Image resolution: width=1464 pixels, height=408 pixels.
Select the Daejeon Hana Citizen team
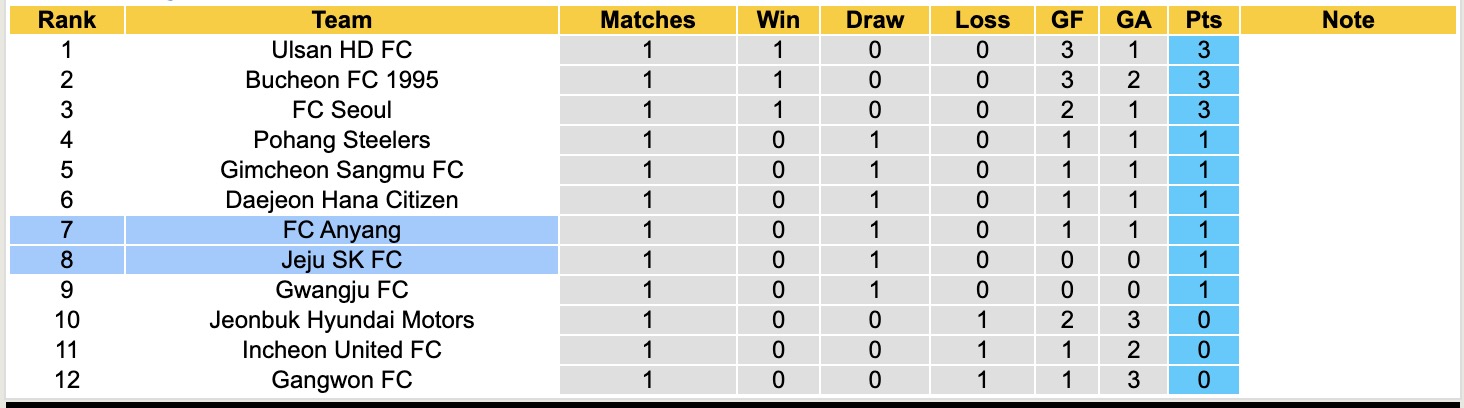[341, 200]
